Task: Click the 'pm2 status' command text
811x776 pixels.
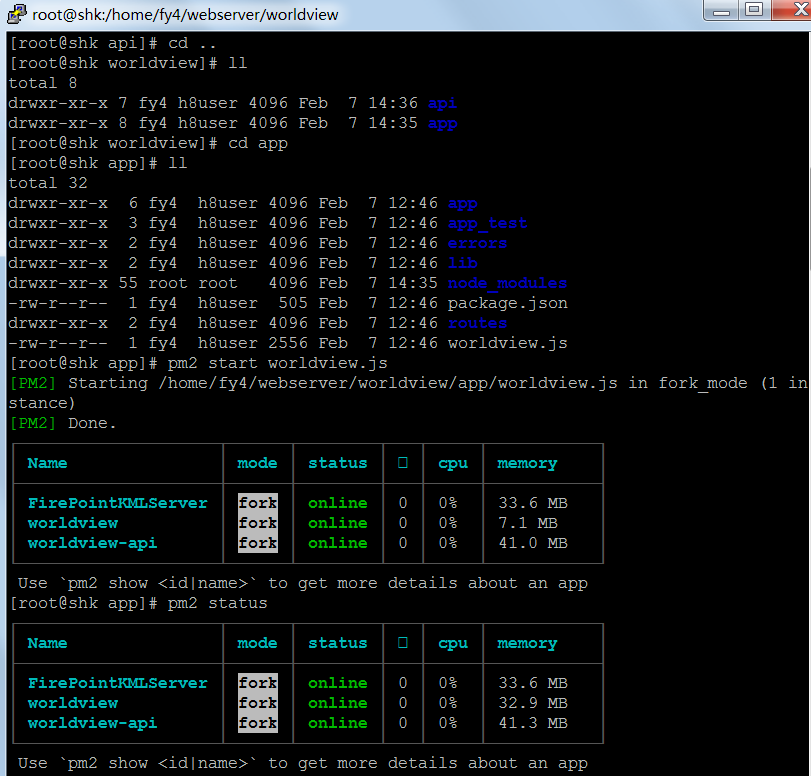Action: click(217, 603)
